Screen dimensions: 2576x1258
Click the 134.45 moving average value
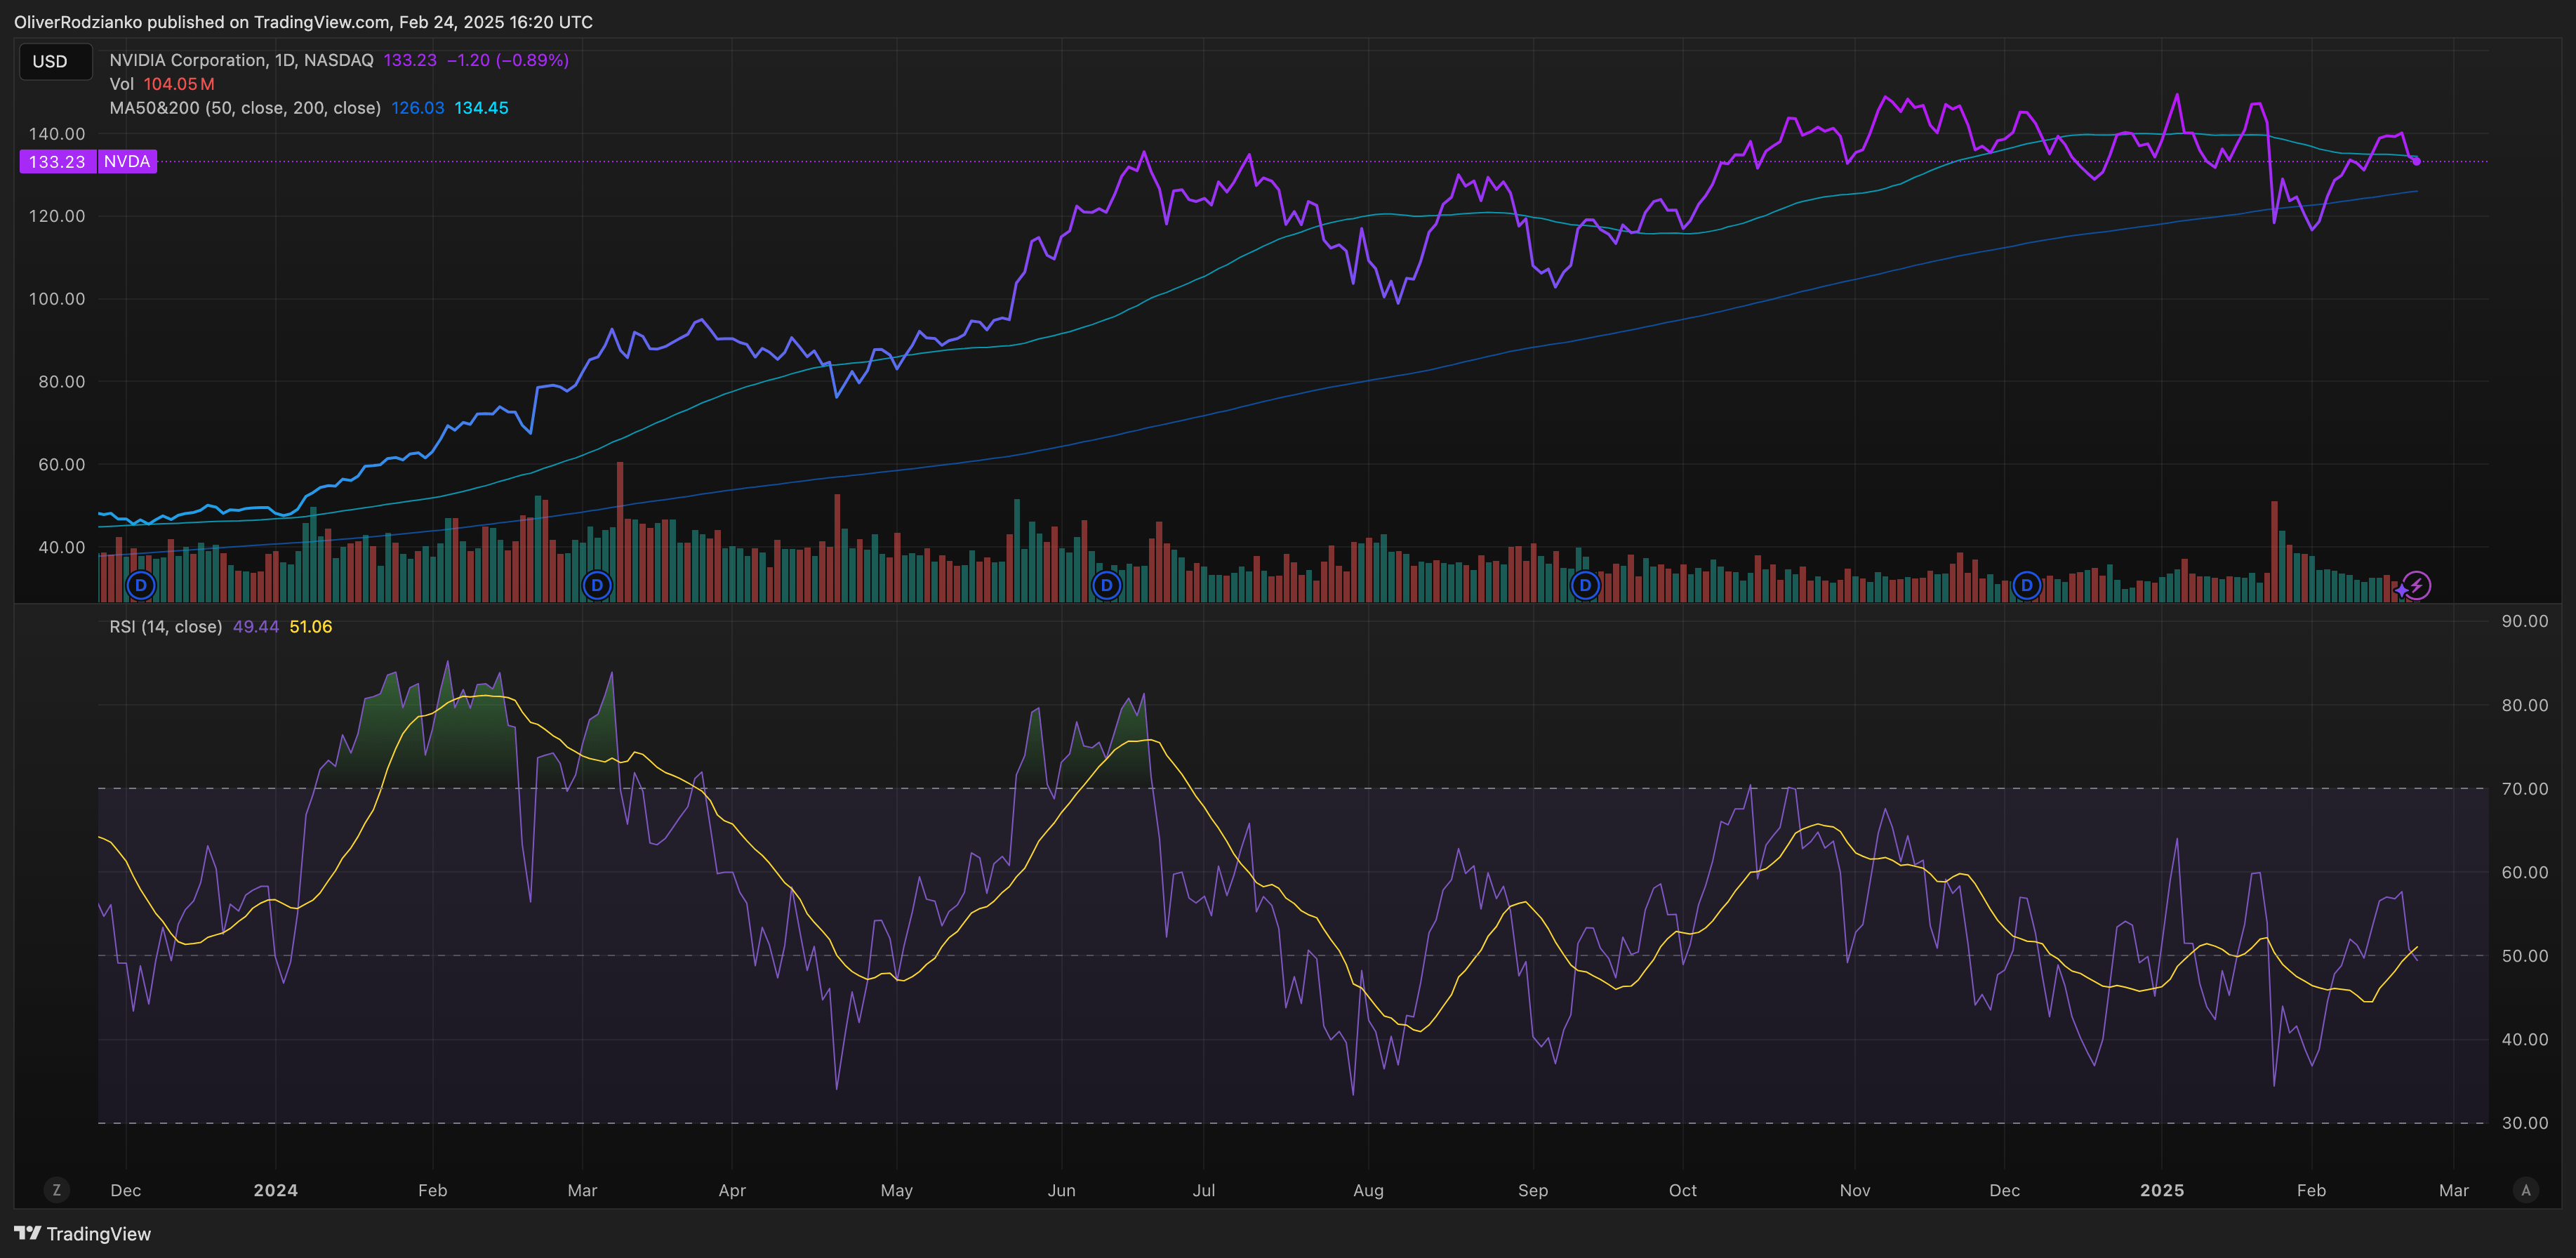point(482,108)
